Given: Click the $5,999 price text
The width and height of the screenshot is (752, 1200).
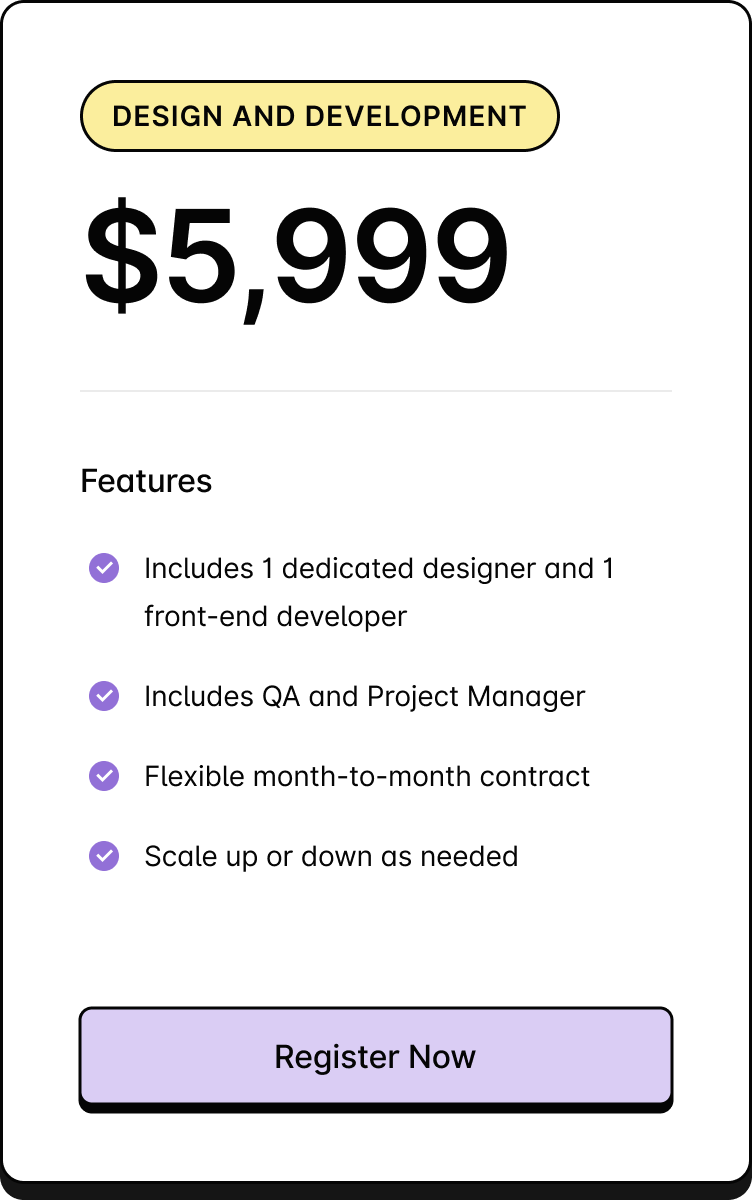Looking at the screenshot, I should click(297, 259).
